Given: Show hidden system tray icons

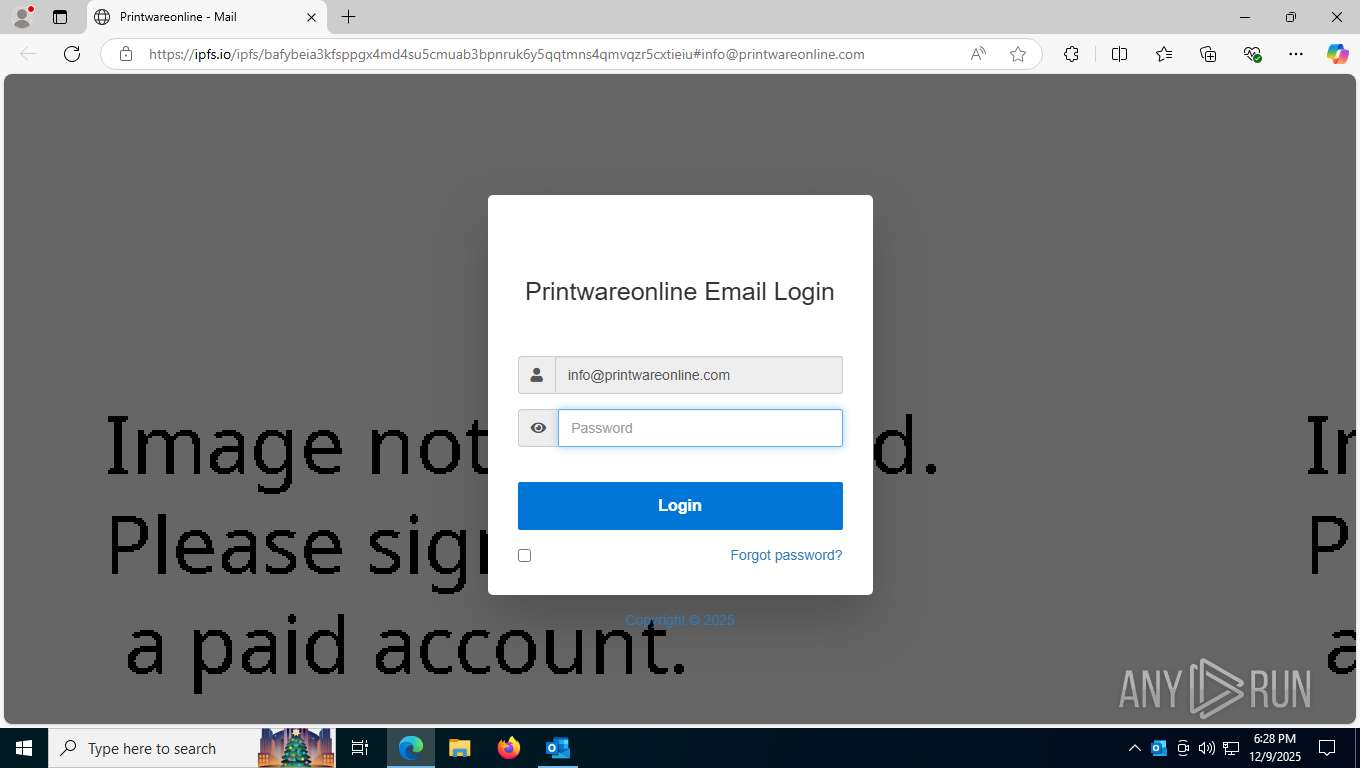Looking at the screenshot, I should pyautogui.click(x=1134, y=748).
